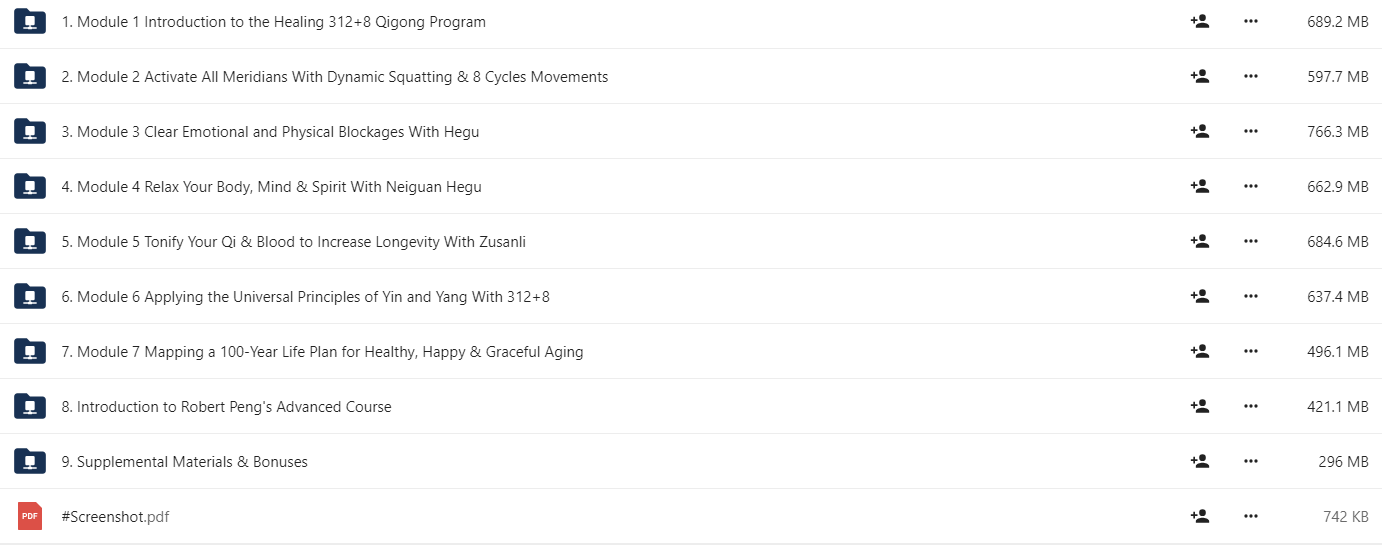1382x550 pixels.
Task: Click share icon for #Screenshot.pdf
Action: pos(1200,516)
